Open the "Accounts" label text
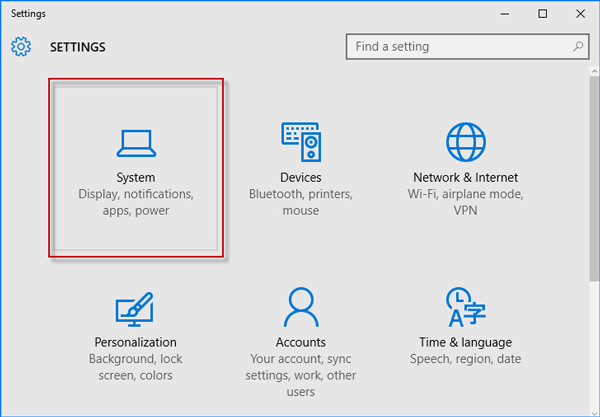 [300, 342]
